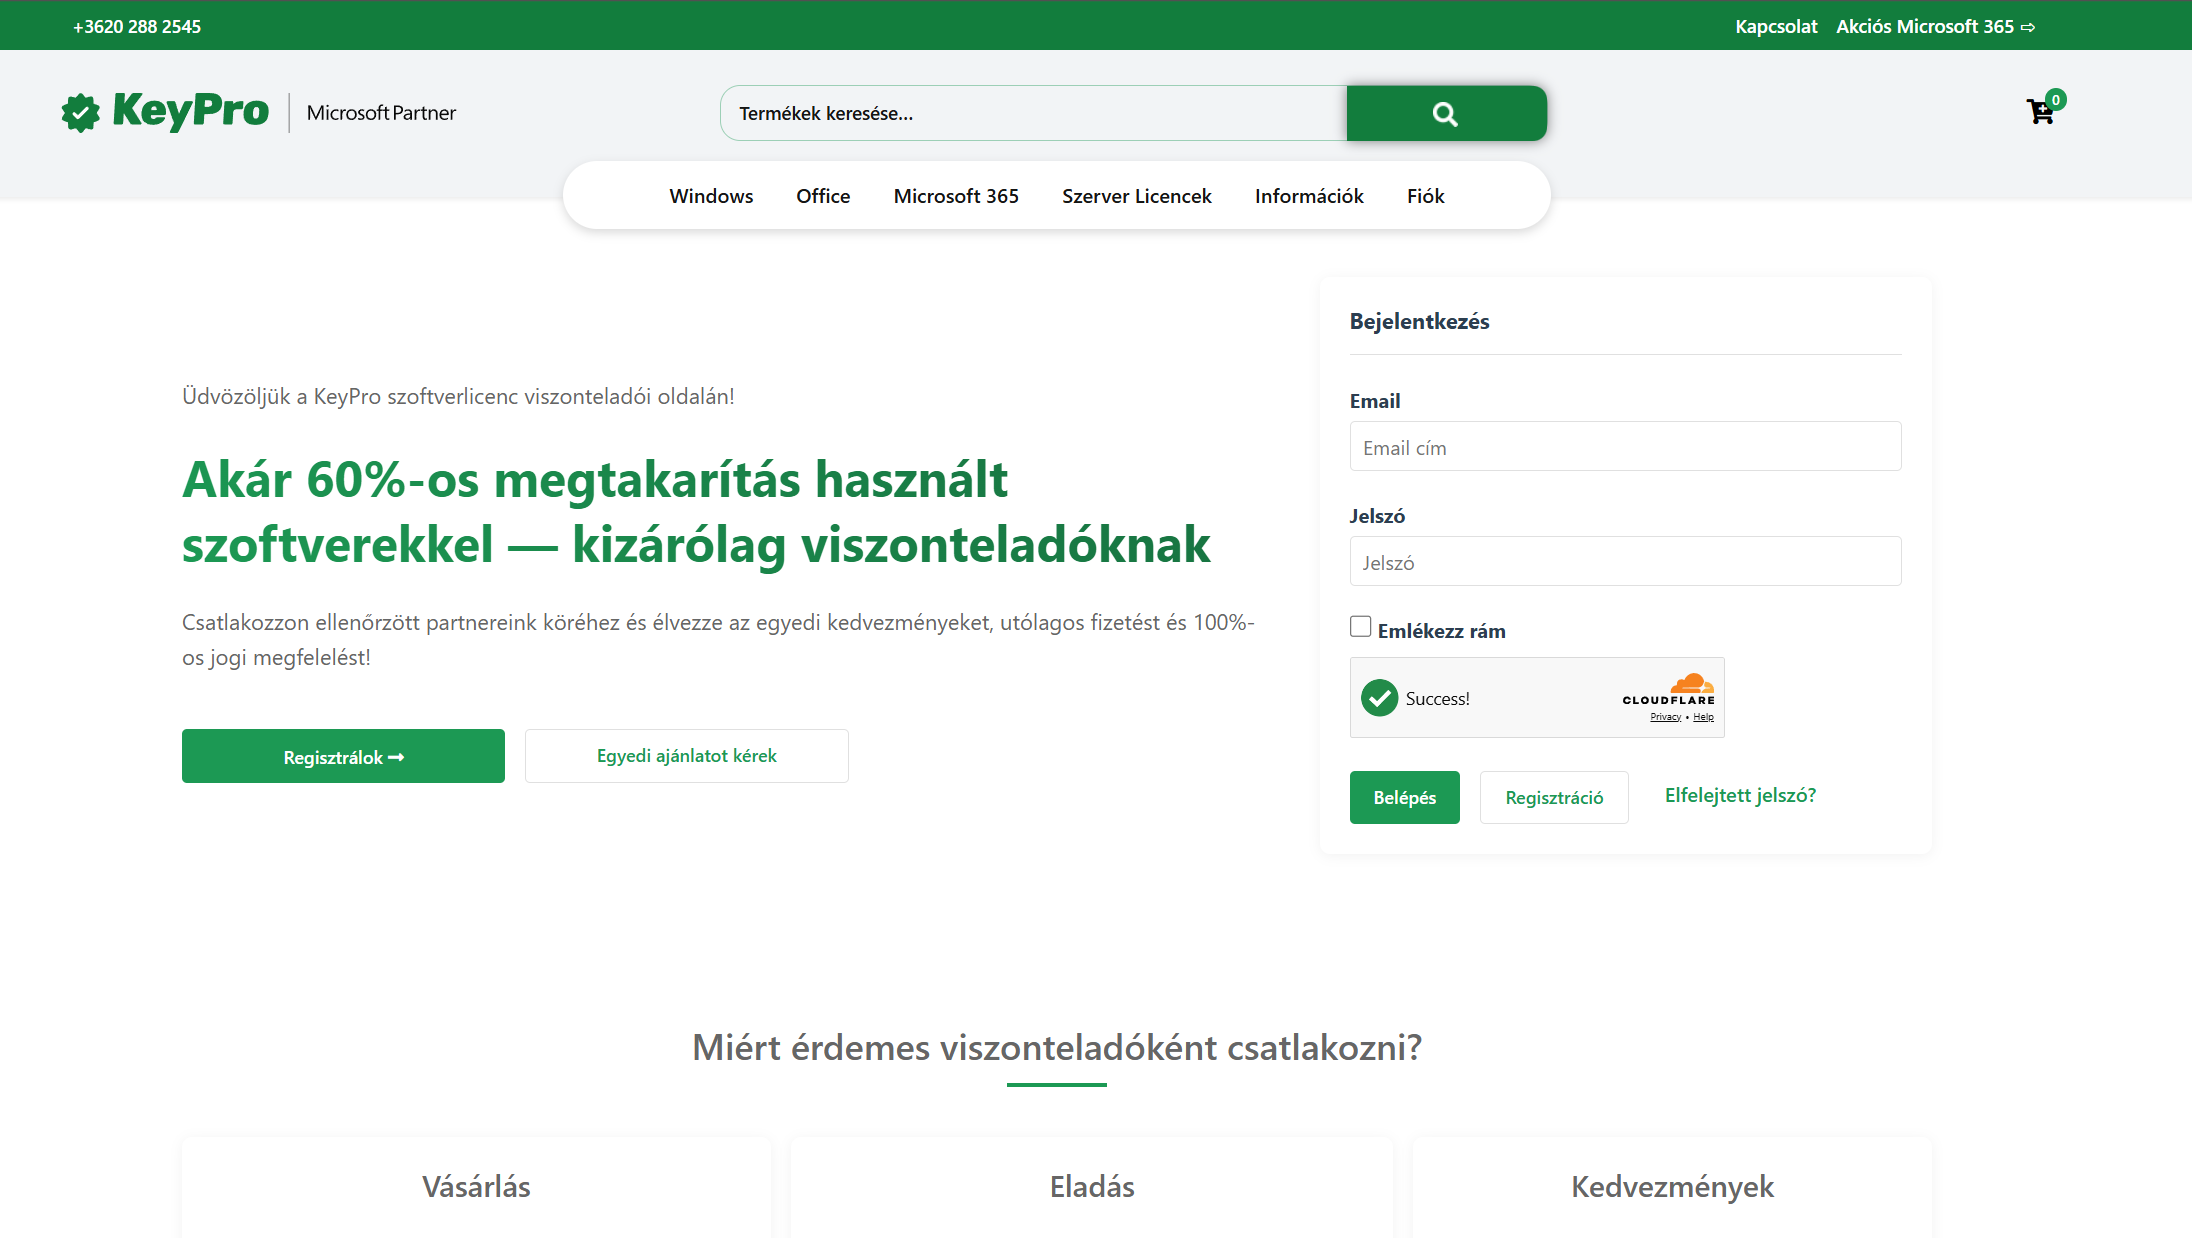This screenshot has width=2192, height=1238.
Task: Click the Kedvezmények card heading
Action: point(1672,1187)
